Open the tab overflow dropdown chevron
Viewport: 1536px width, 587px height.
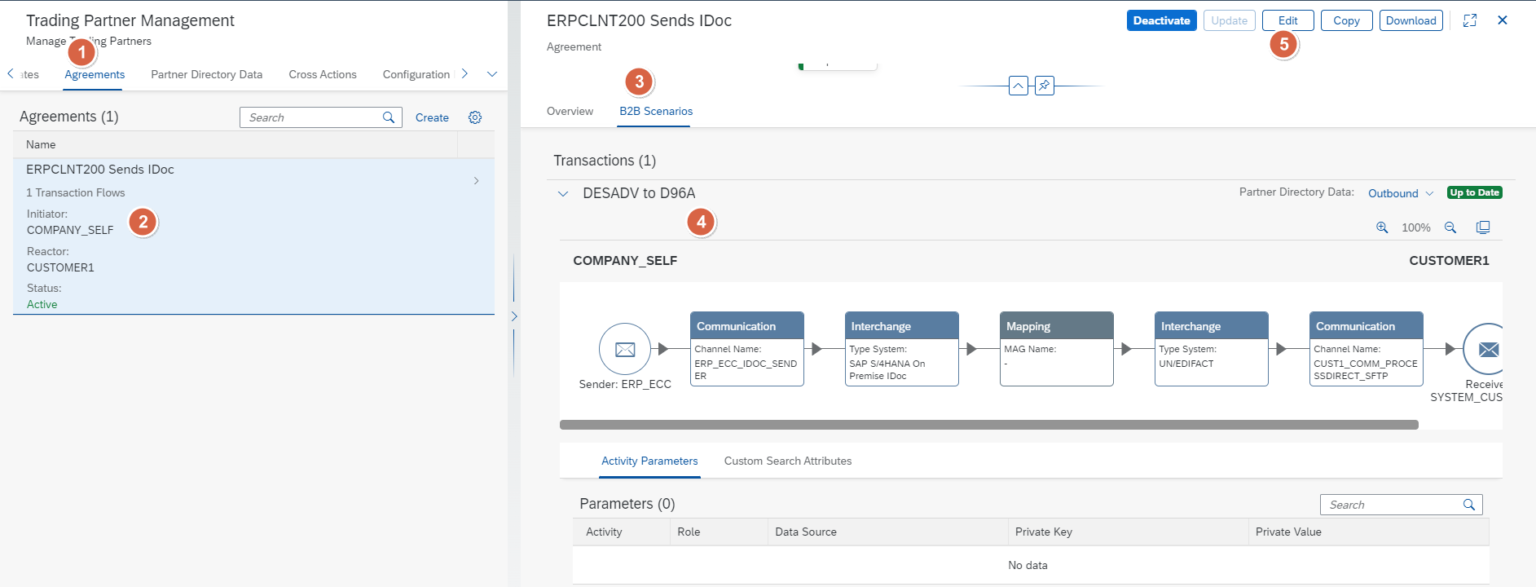click(492, 74)
